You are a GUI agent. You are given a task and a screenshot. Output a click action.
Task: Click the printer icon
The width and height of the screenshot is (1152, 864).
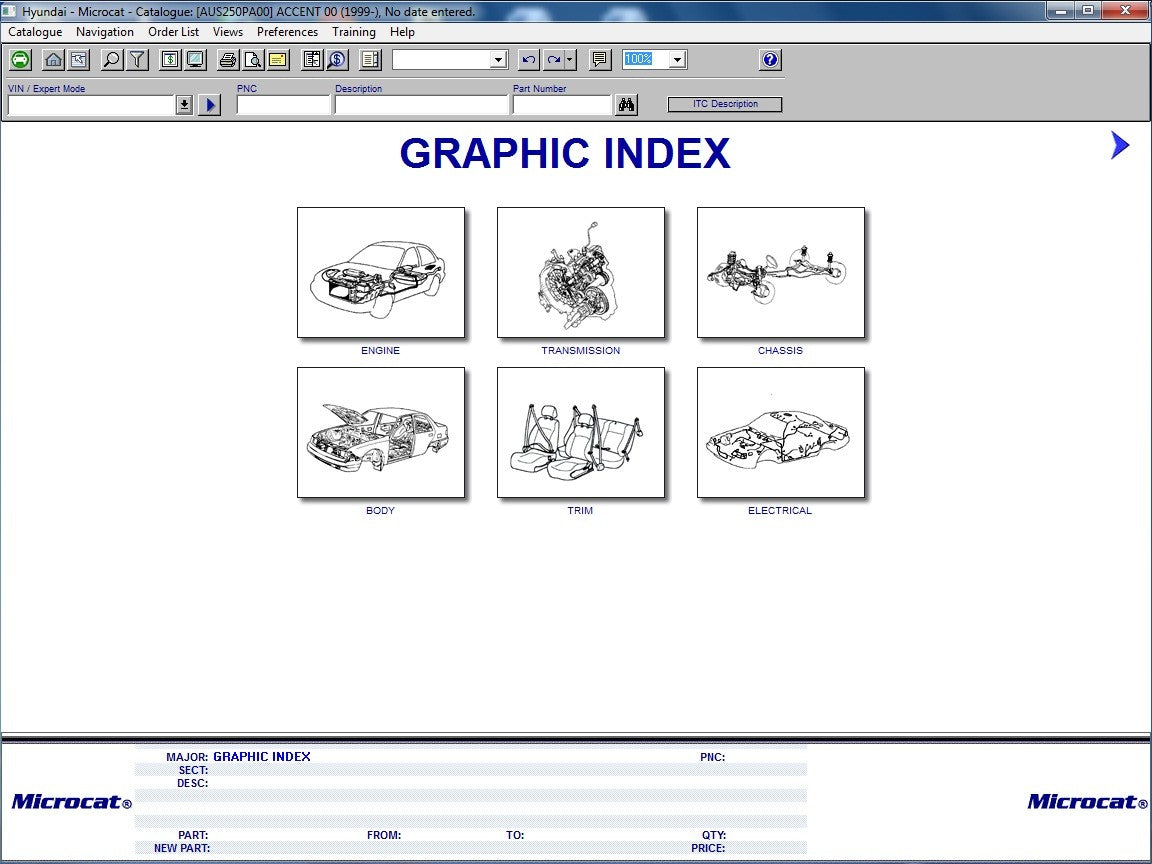(228, 60)
